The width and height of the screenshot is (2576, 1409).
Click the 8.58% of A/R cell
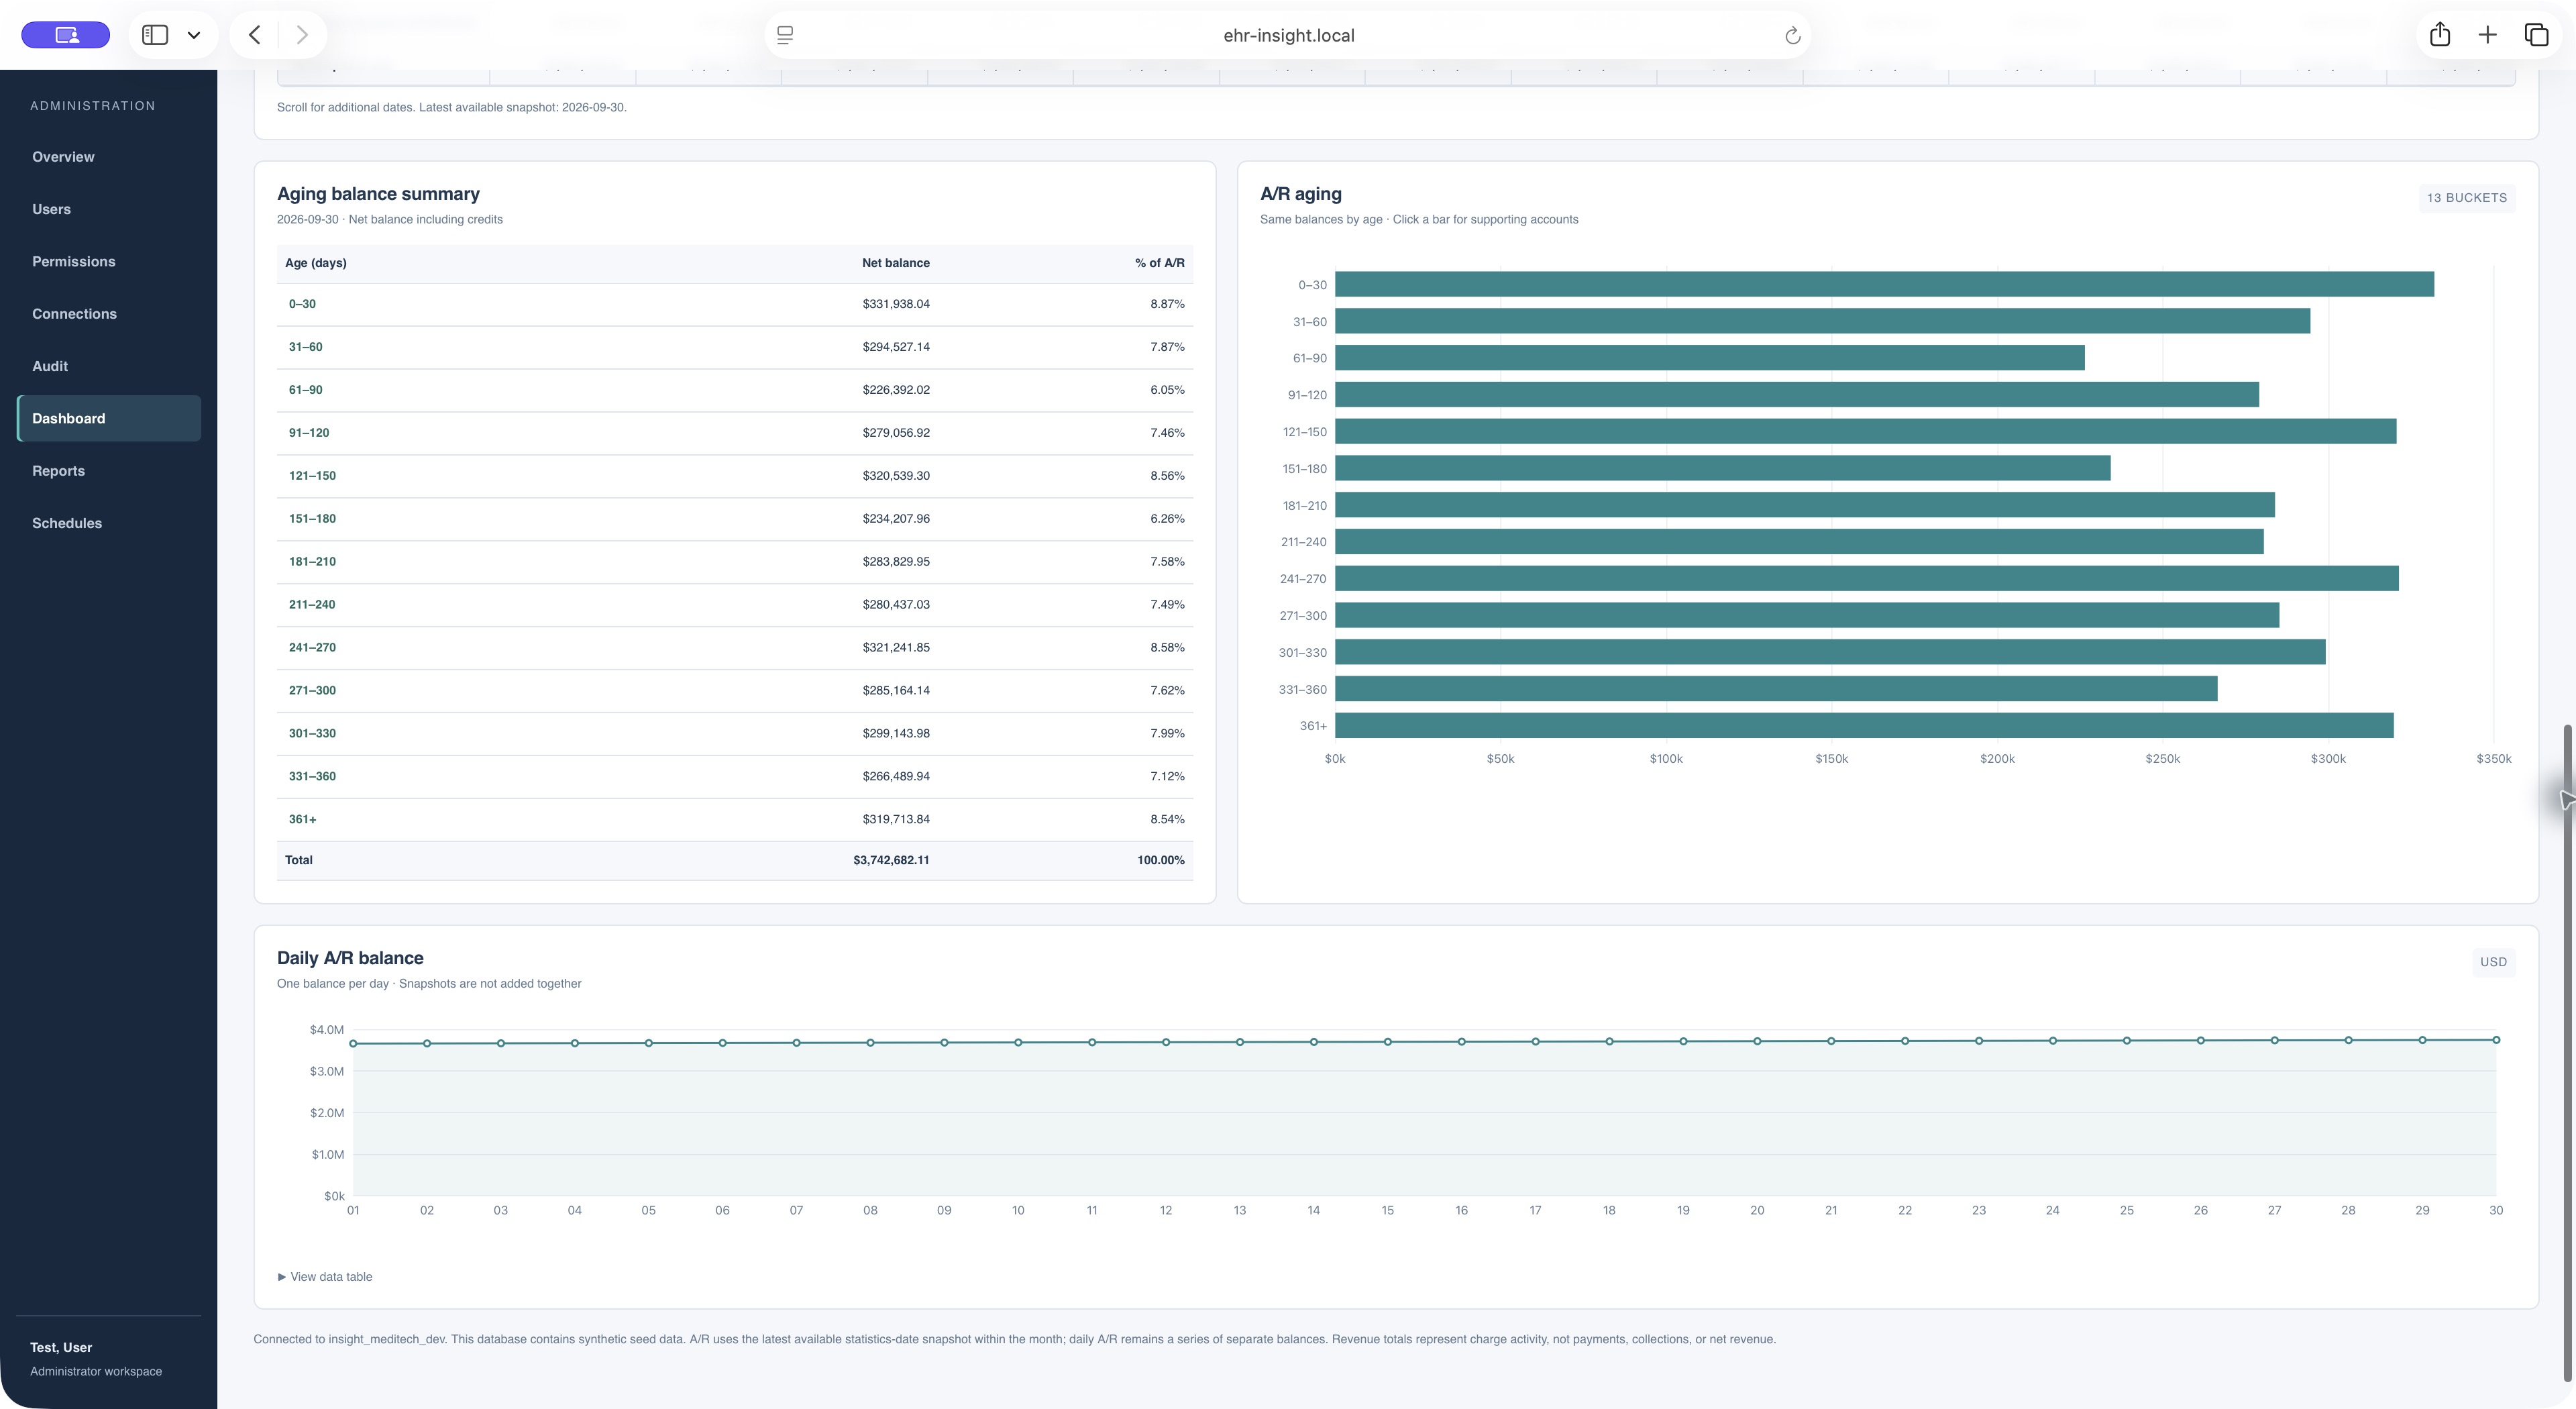click(1167, 648)
